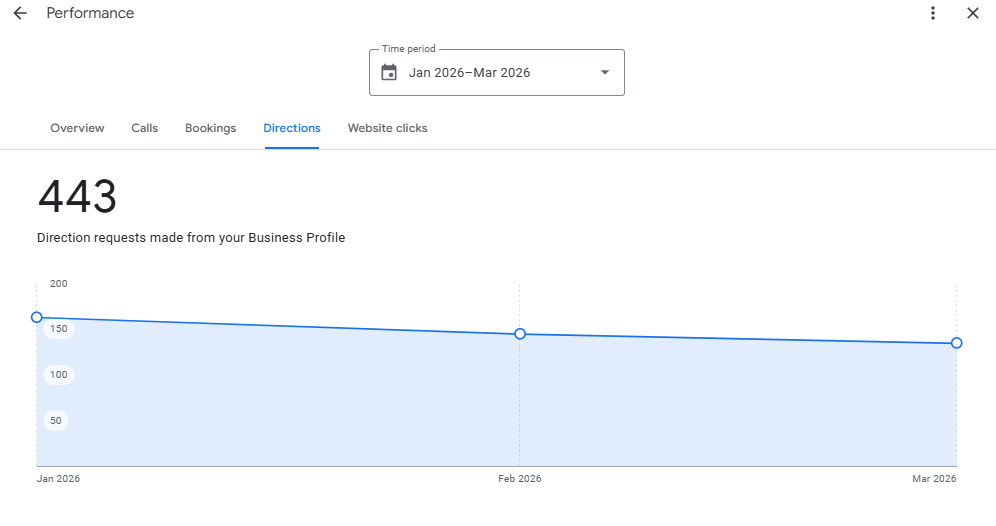Click the 50 y-axis label
This screenshot has width=996, height=526.
pos(56,421)
